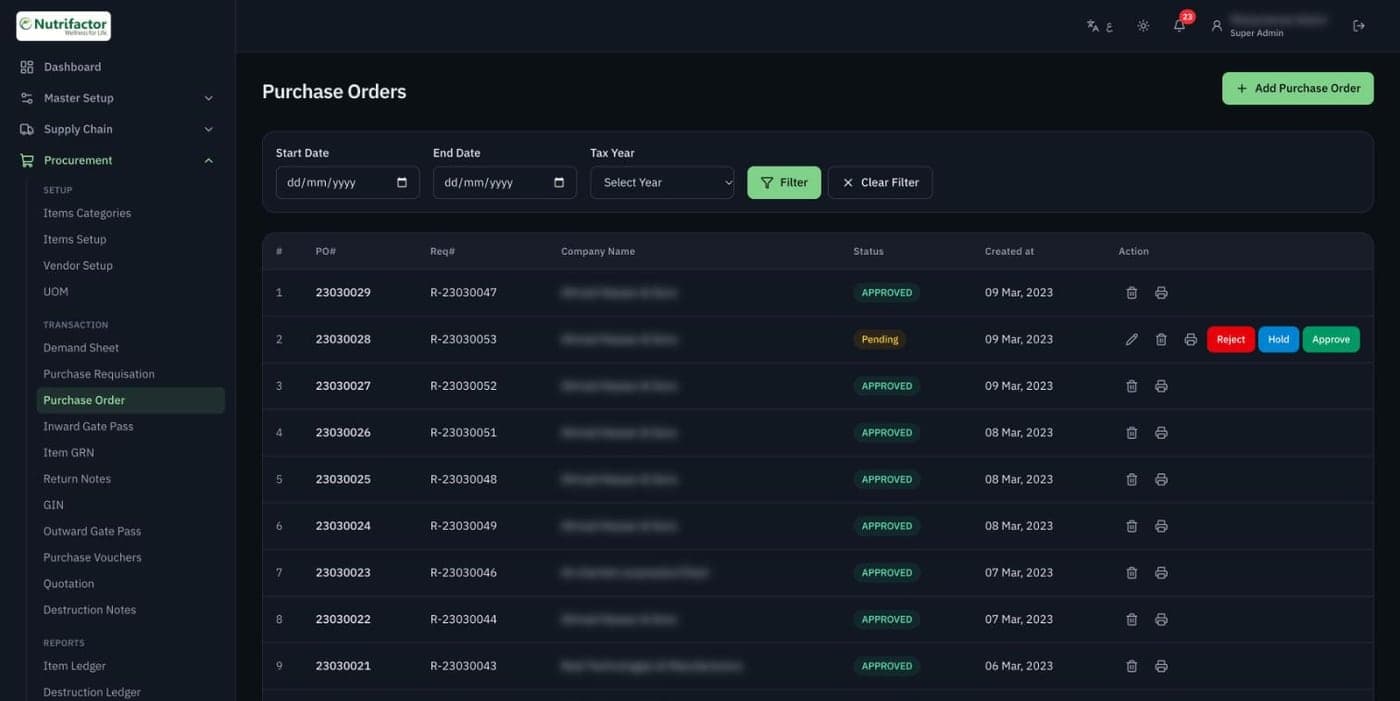The width and height of the screenshot is (1400, 701).
Task: Open Items Categories in sidebar
Action: coord(87,213)
